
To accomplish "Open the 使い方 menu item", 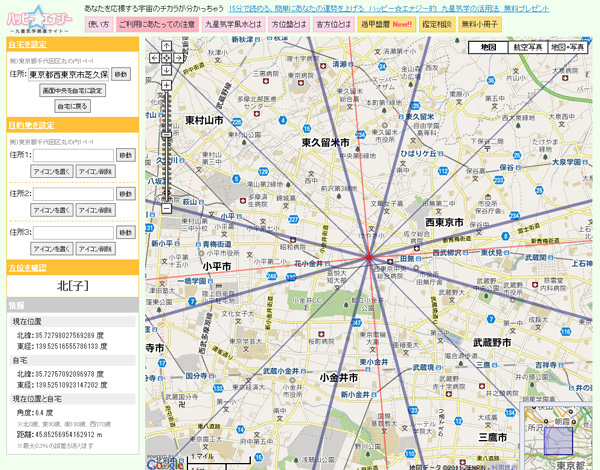I will [x=98, y=24].
